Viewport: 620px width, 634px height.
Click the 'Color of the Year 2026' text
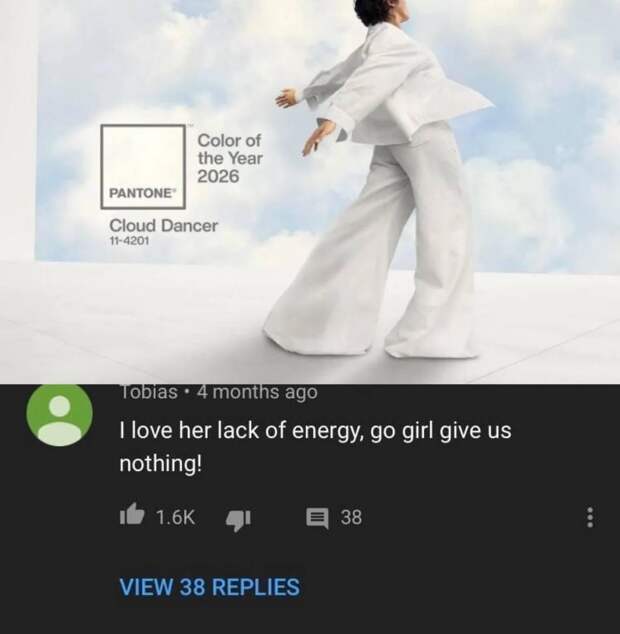[x=230, y=158]
